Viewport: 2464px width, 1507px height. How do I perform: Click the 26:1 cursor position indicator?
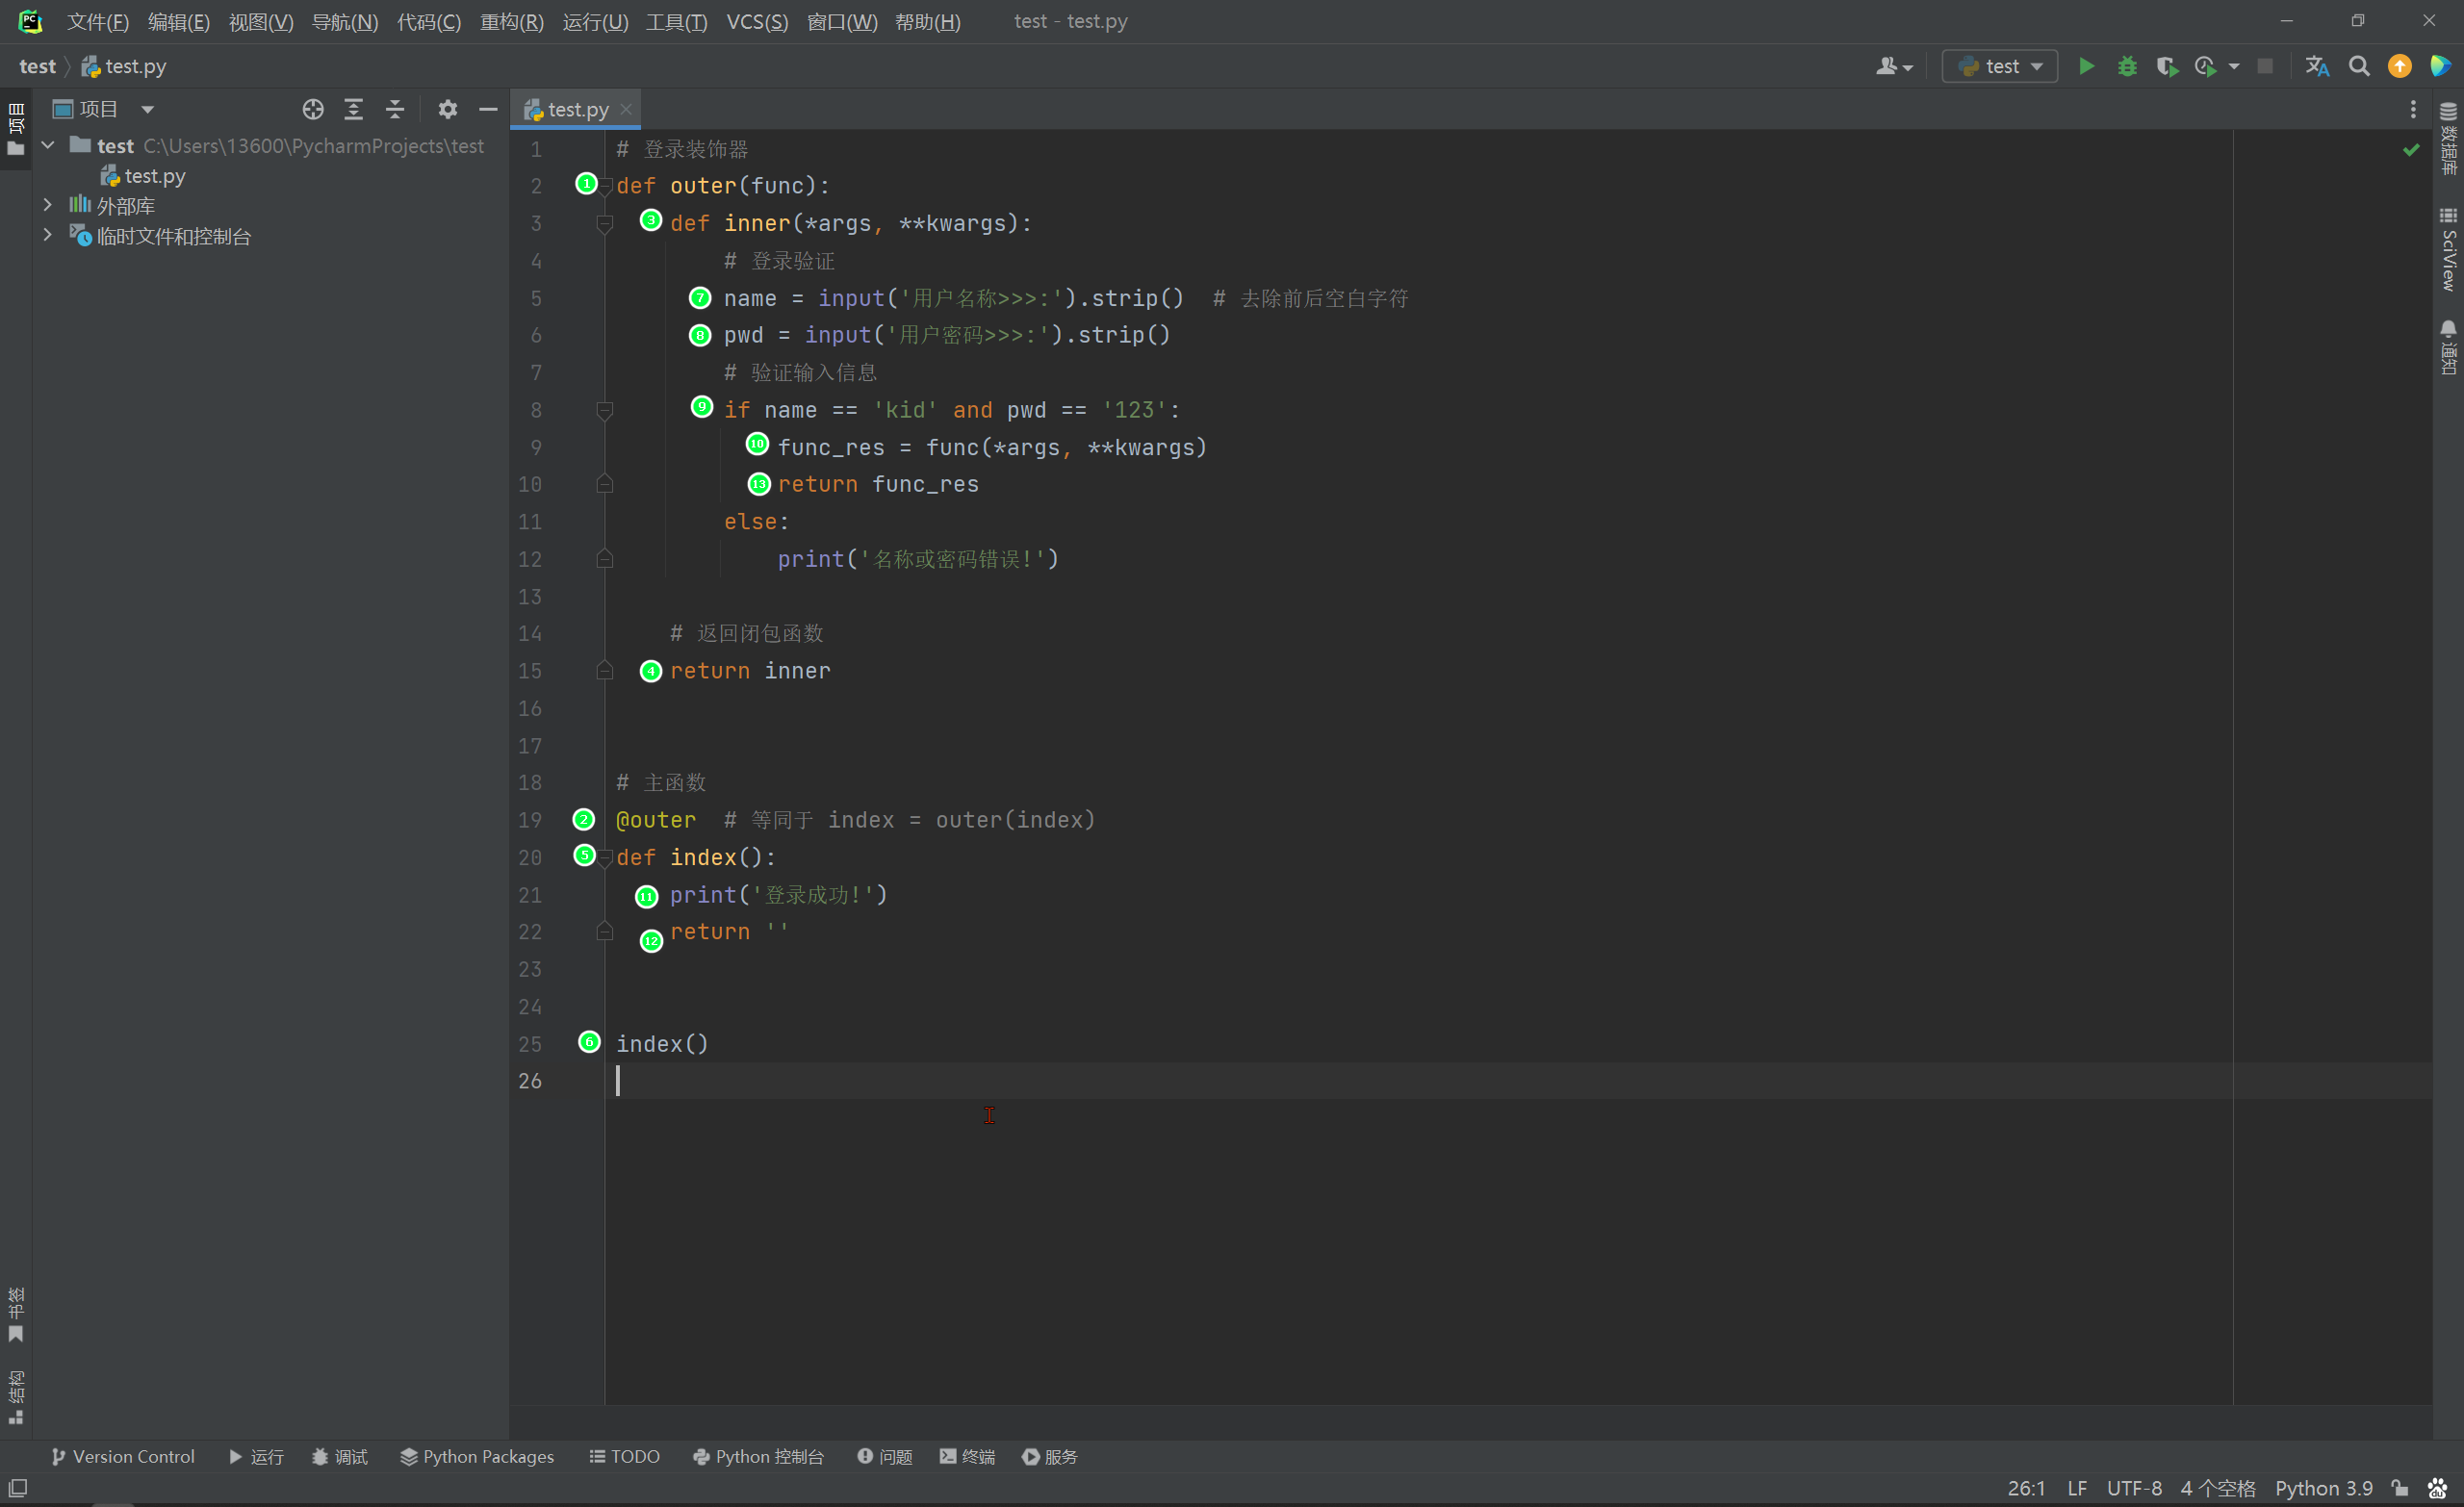(x=2026, y=1488)
